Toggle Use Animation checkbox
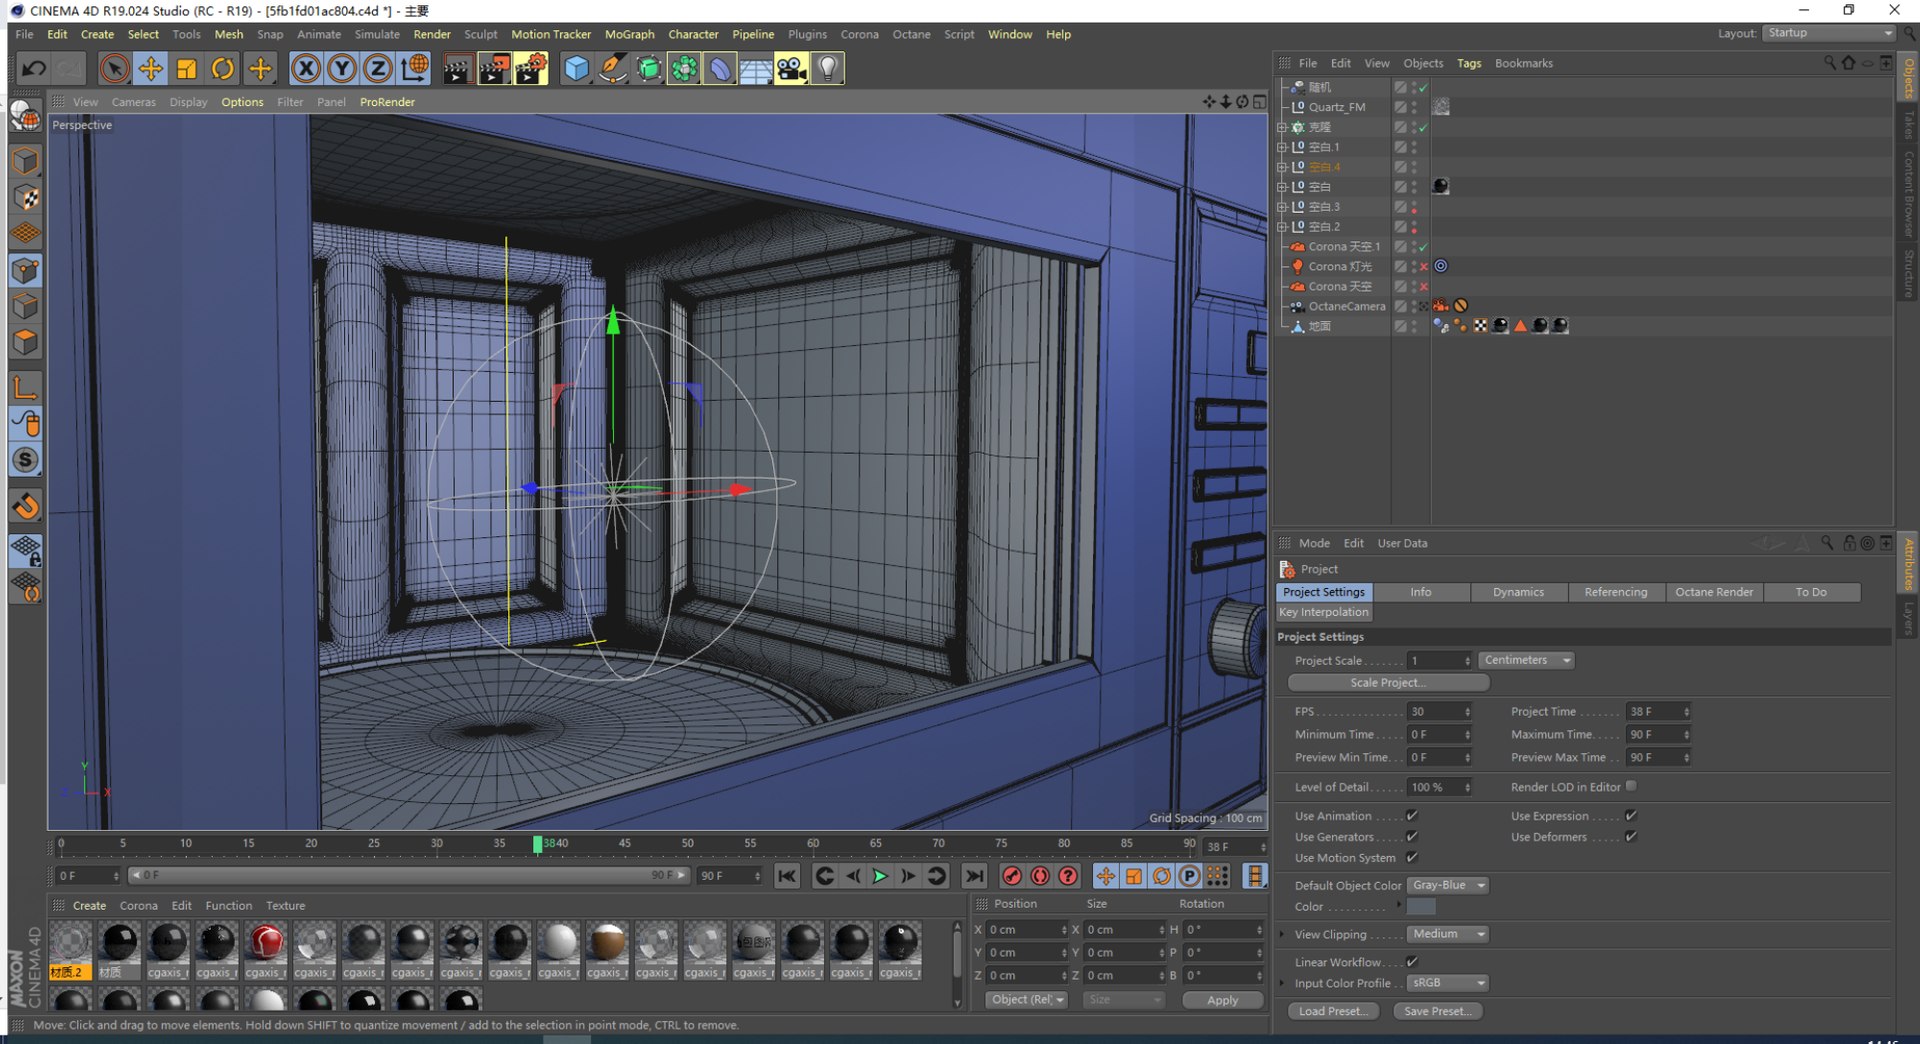Viewport: 1920px width, 1044px height. pos(1412,816)
